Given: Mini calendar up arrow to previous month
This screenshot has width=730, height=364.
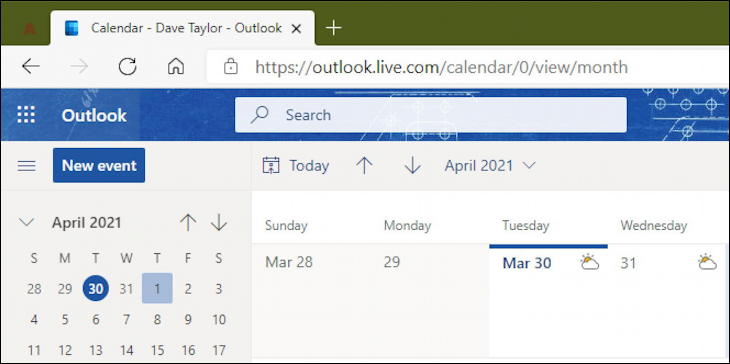Looking at the screenshot, I should coord(188,222).
